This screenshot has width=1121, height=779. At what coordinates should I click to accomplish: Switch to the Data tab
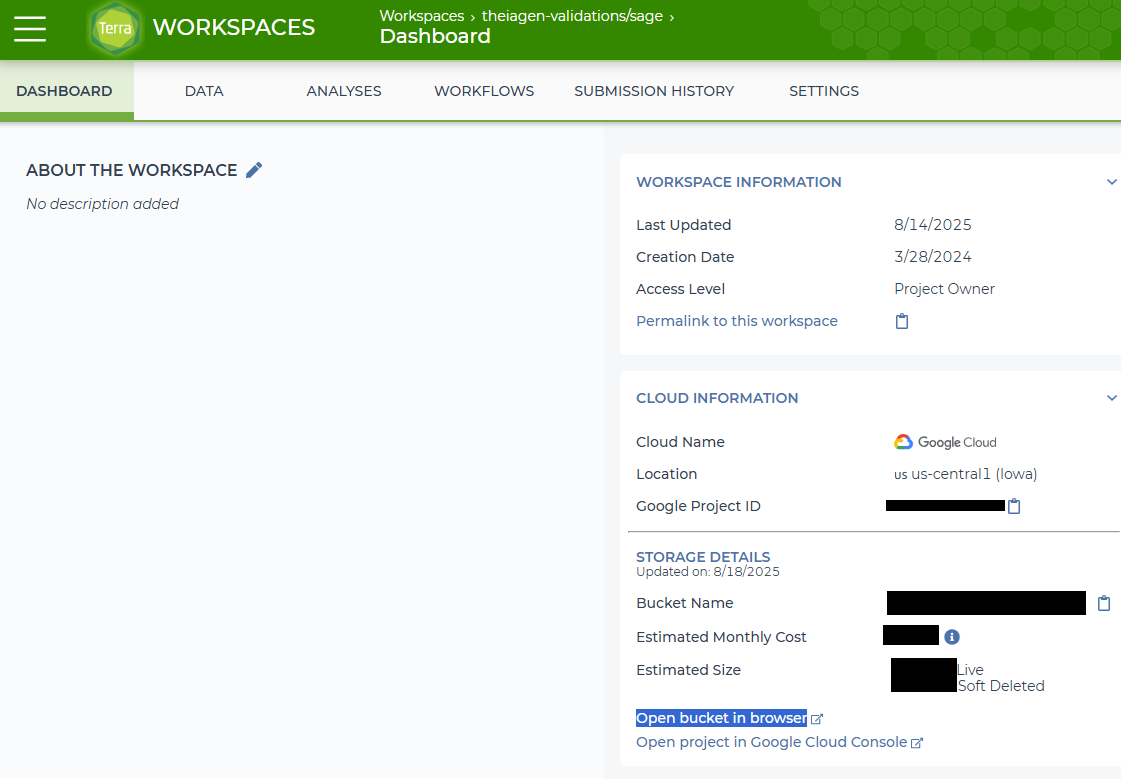coord(204,91)
